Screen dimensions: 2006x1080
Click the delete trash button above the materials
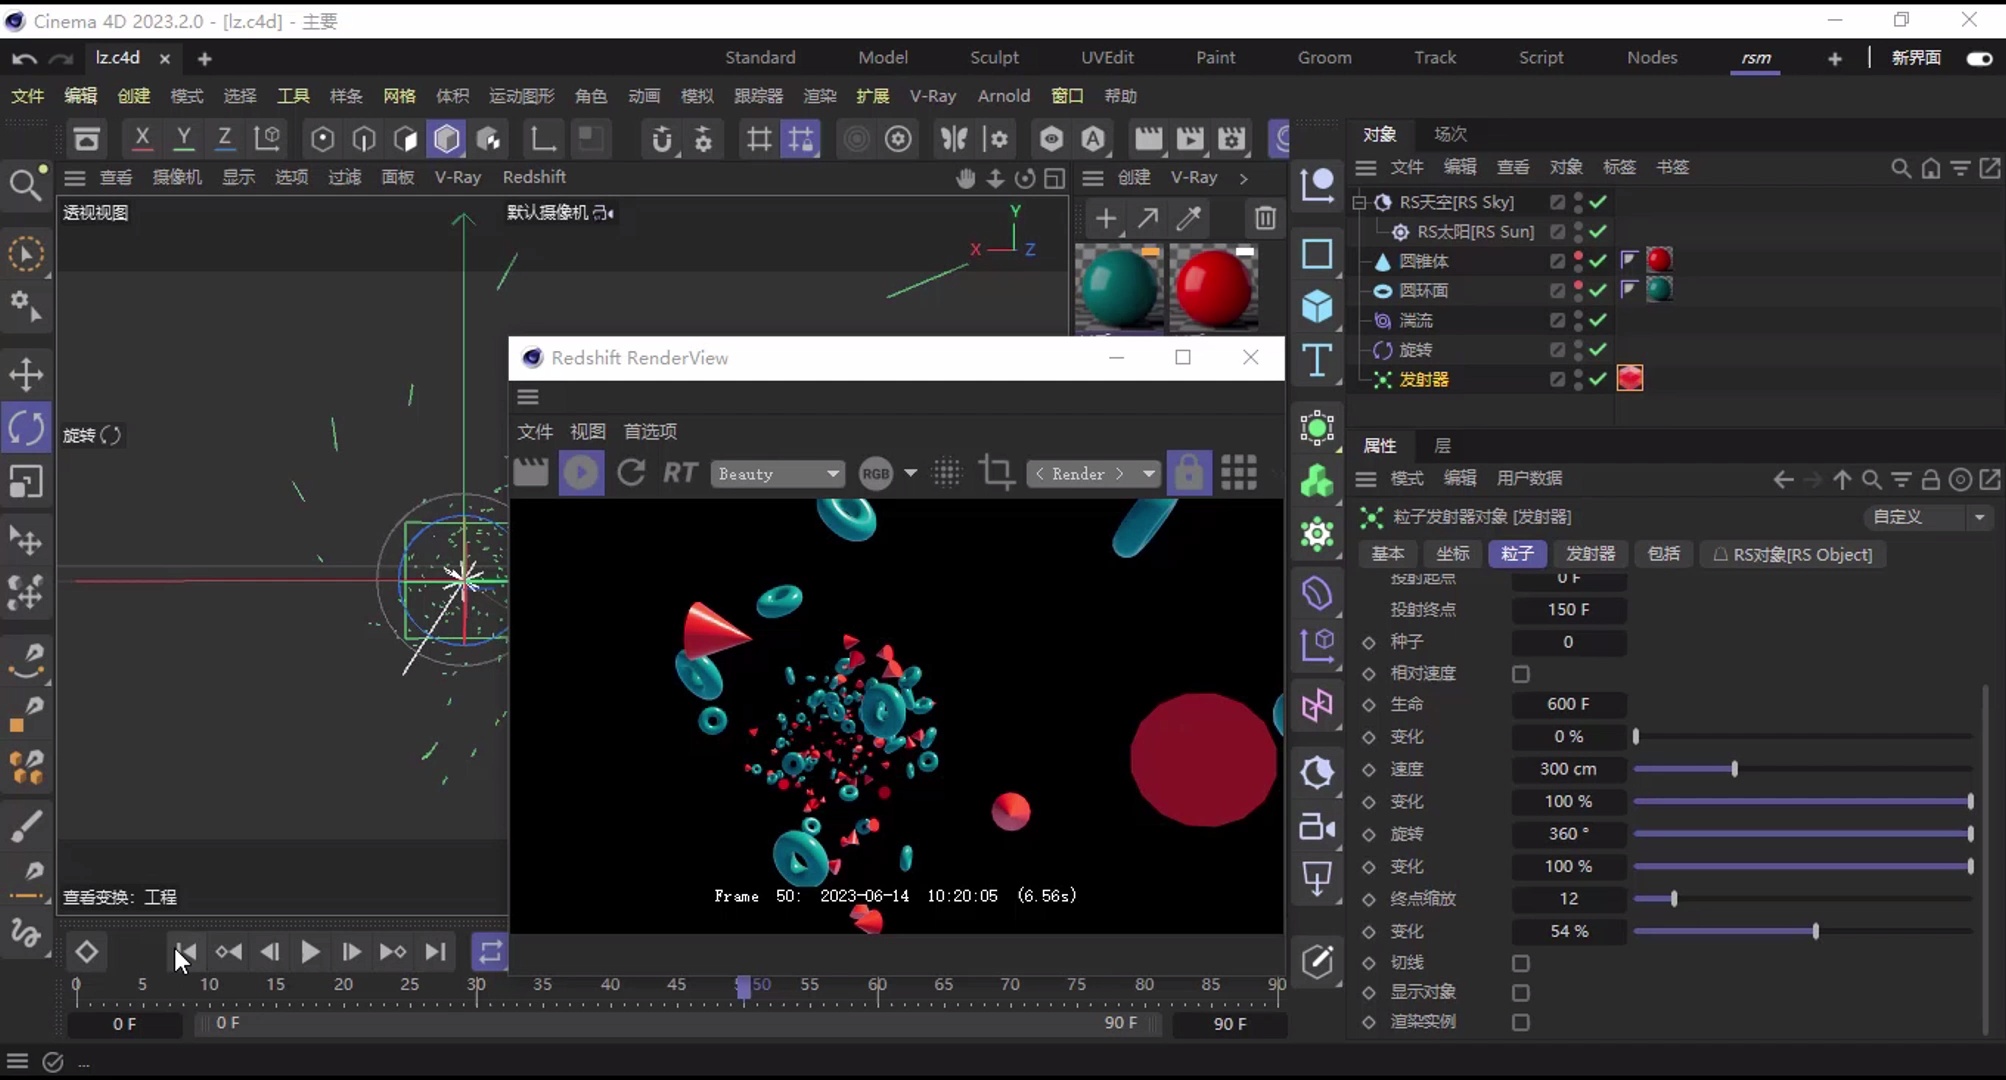[x=1265, y=219]
